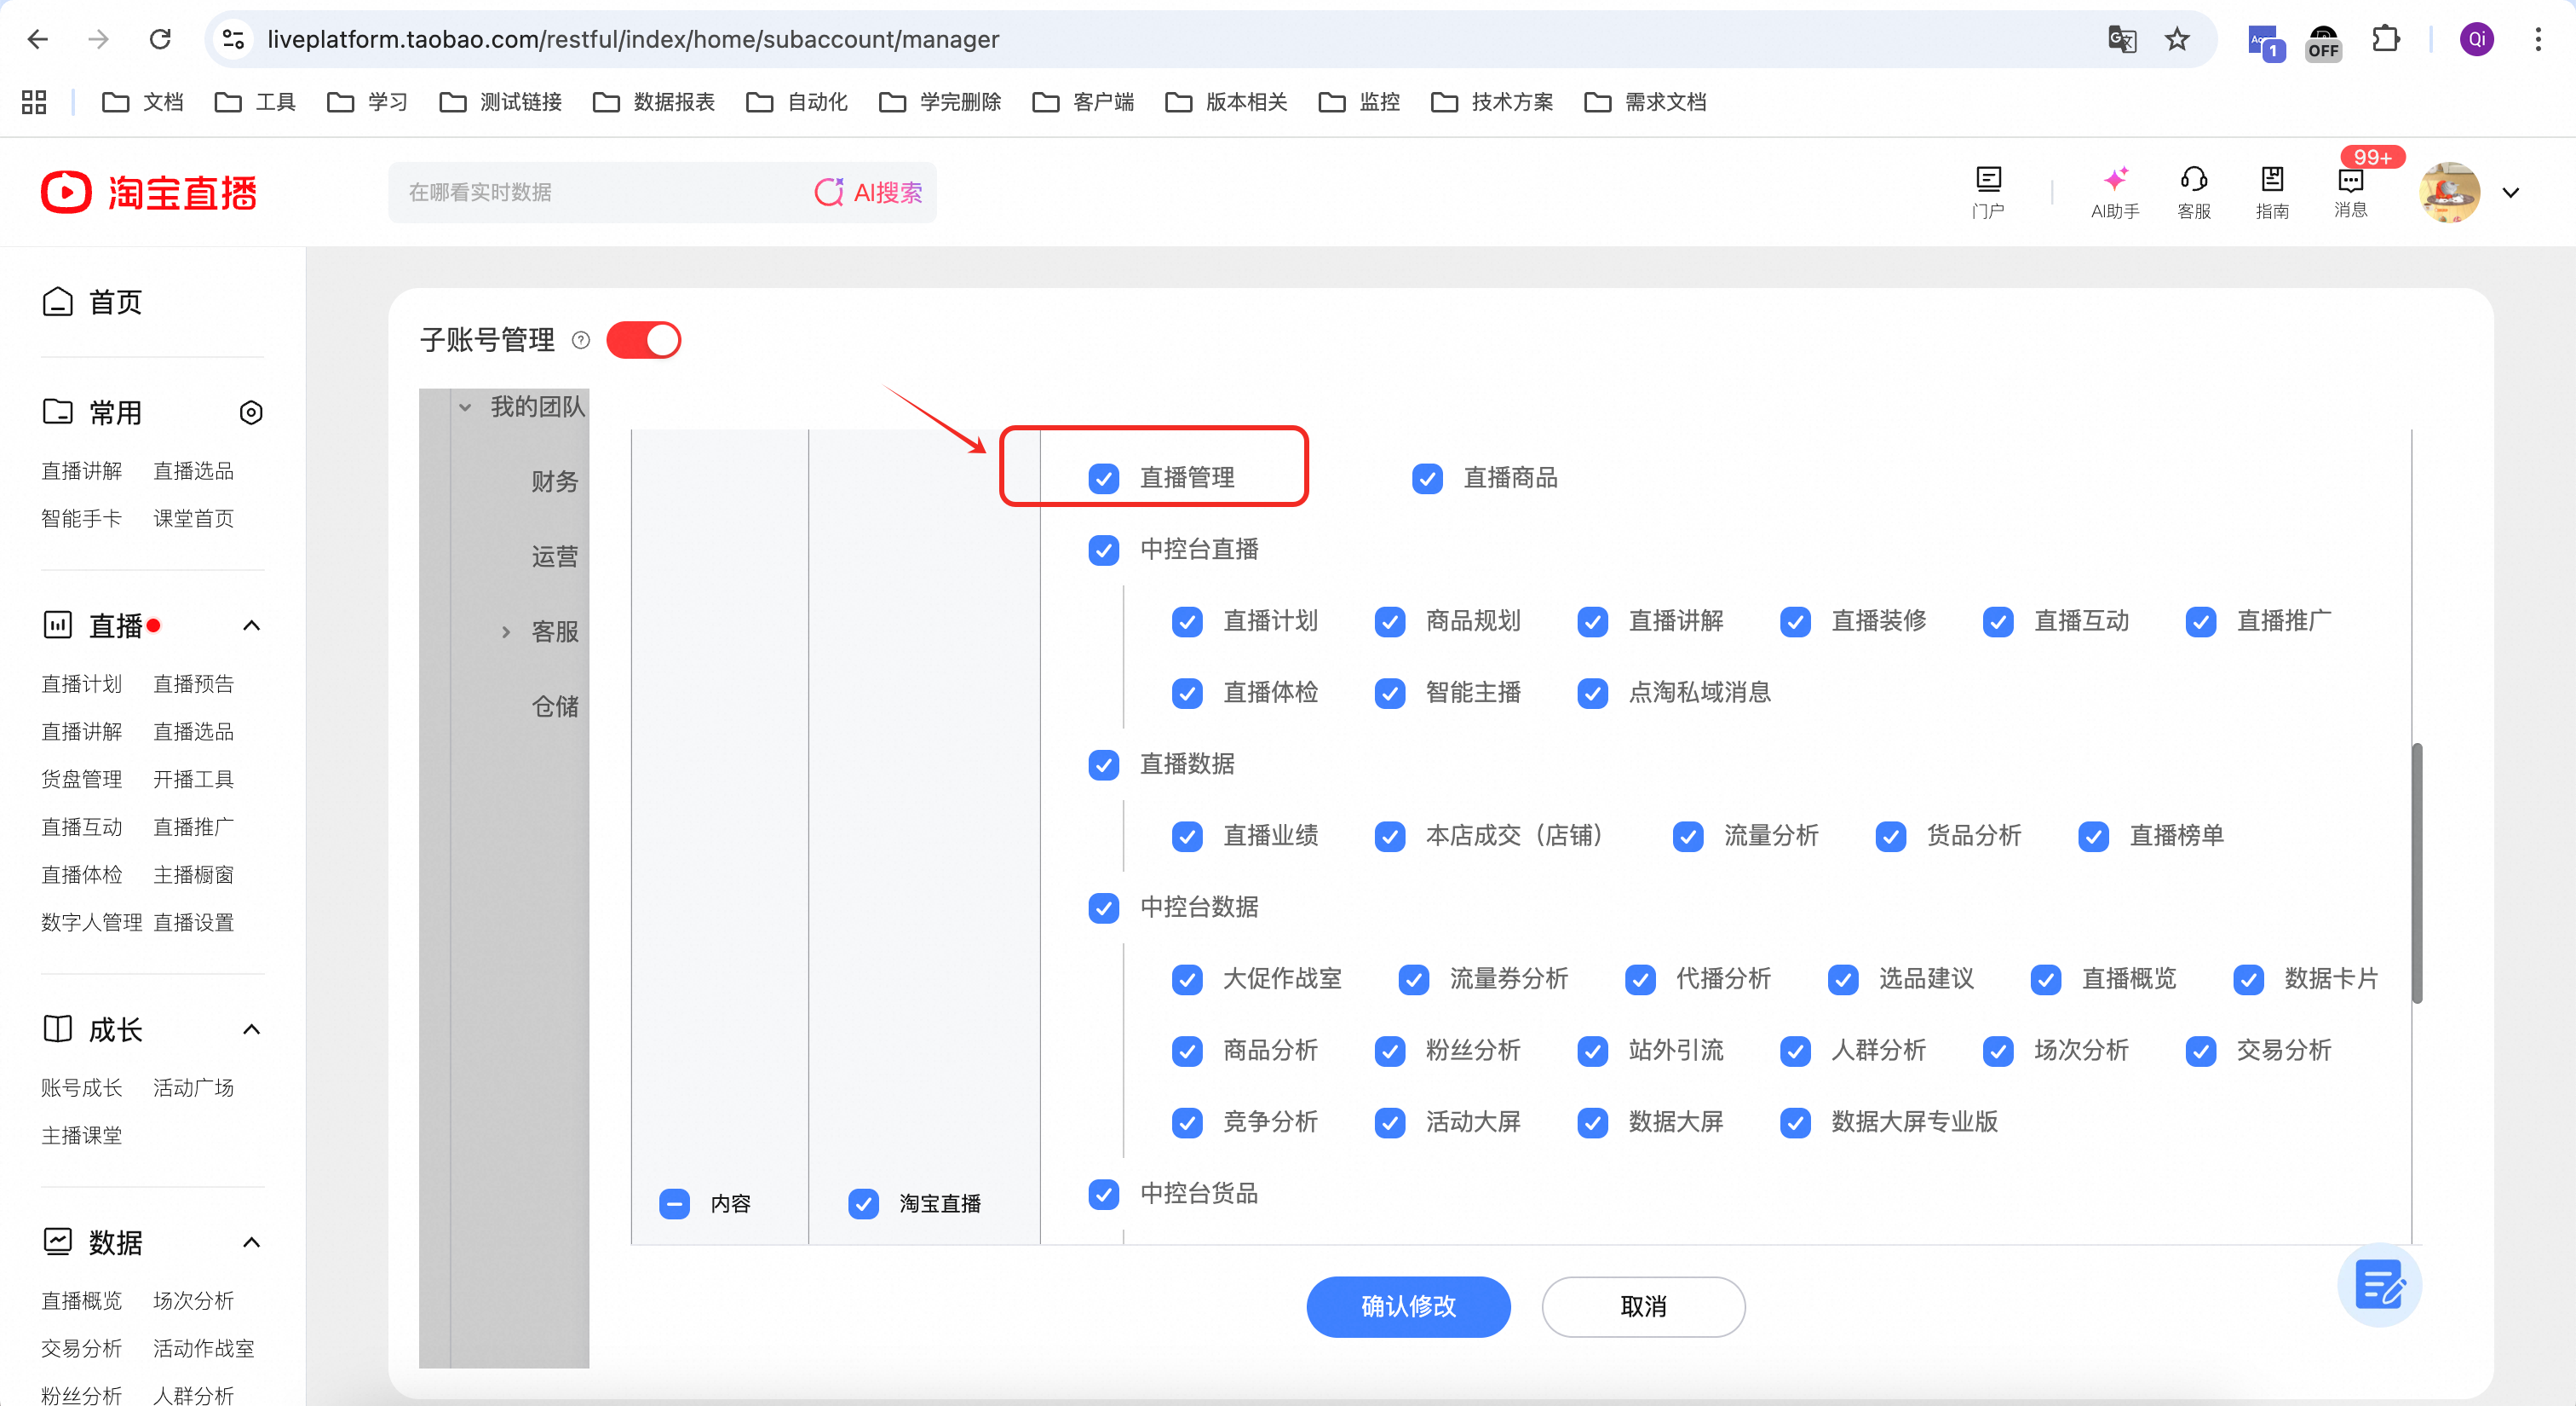The image size is (2576, 1406).
Task: Click the browser profile Qi icon
Action: pos(2476,39)
